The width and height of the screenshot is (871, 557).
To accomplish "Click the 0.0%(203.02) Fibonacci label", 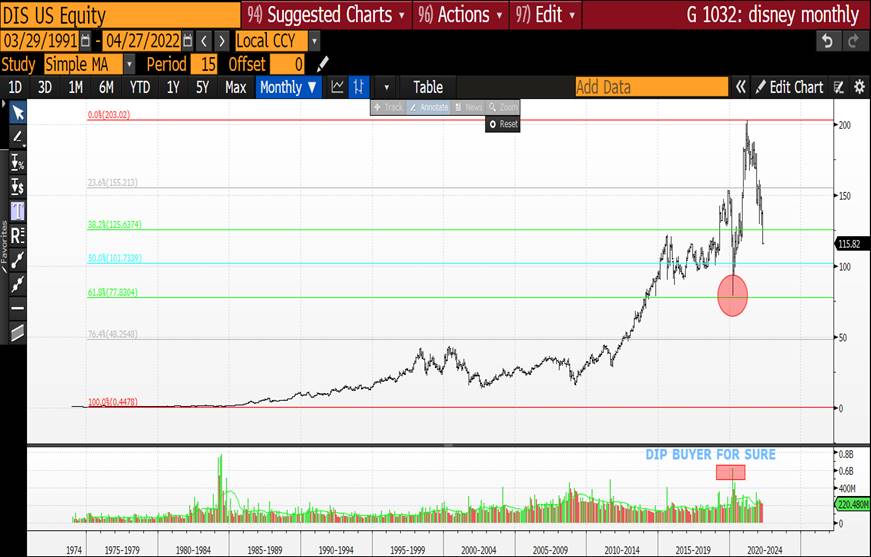I will [109, 115].
